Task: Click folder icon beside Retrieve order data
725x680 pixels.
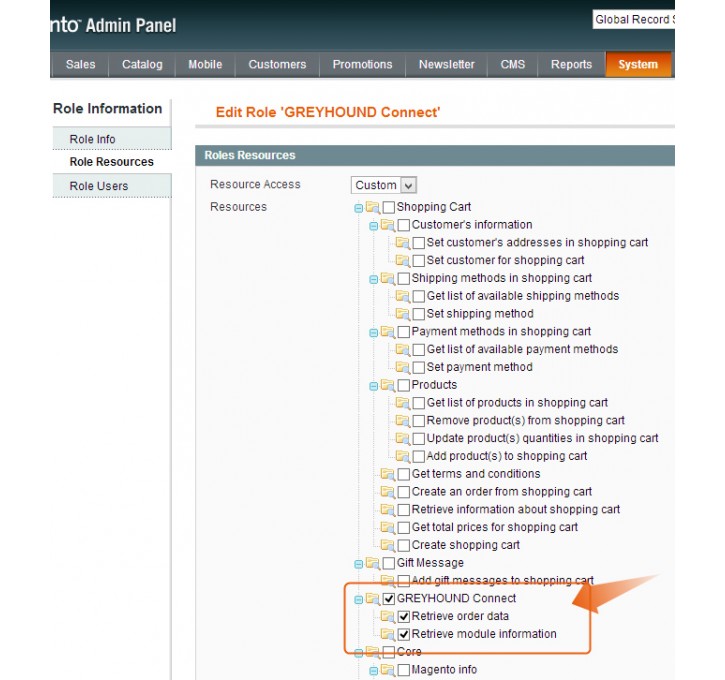Action: pos(387,617)
